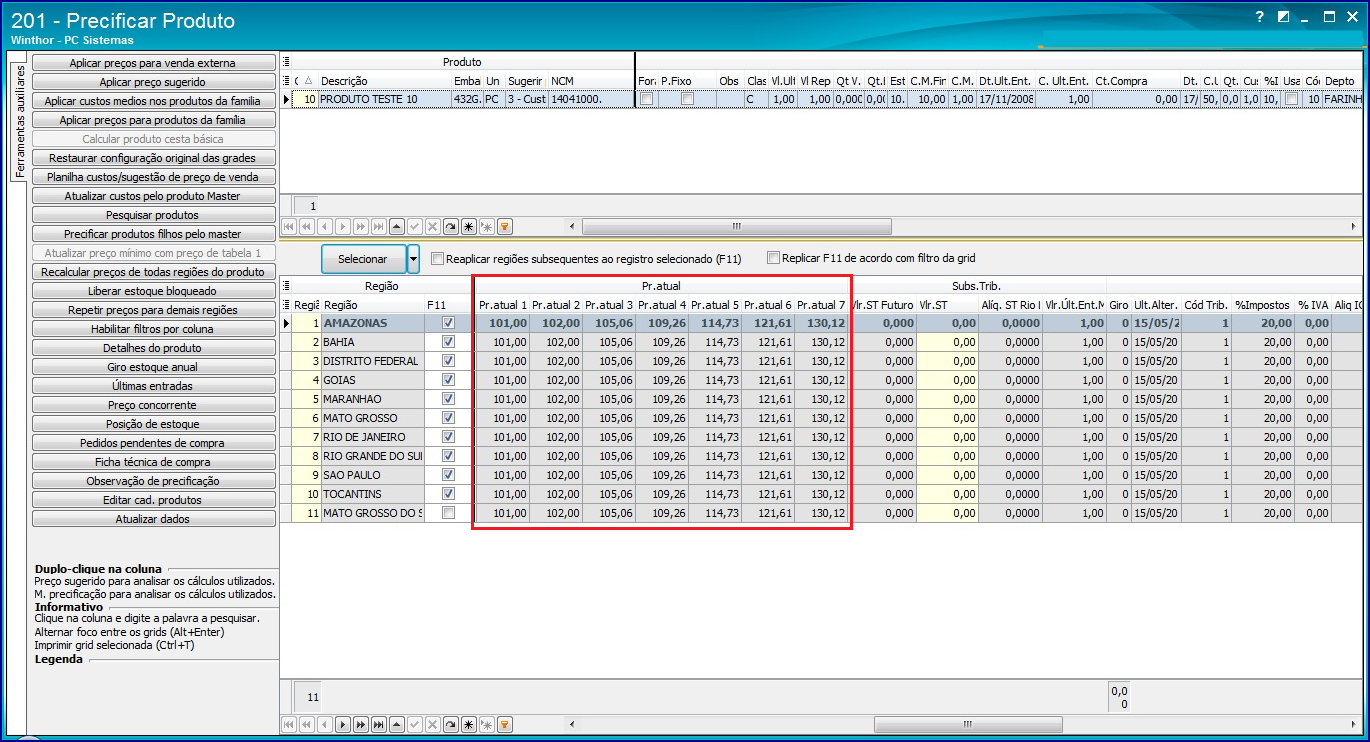This screenshot has width=1370, height=742.
Task: Click next record arrow in region grid navigator
Action: pos(343,725)
